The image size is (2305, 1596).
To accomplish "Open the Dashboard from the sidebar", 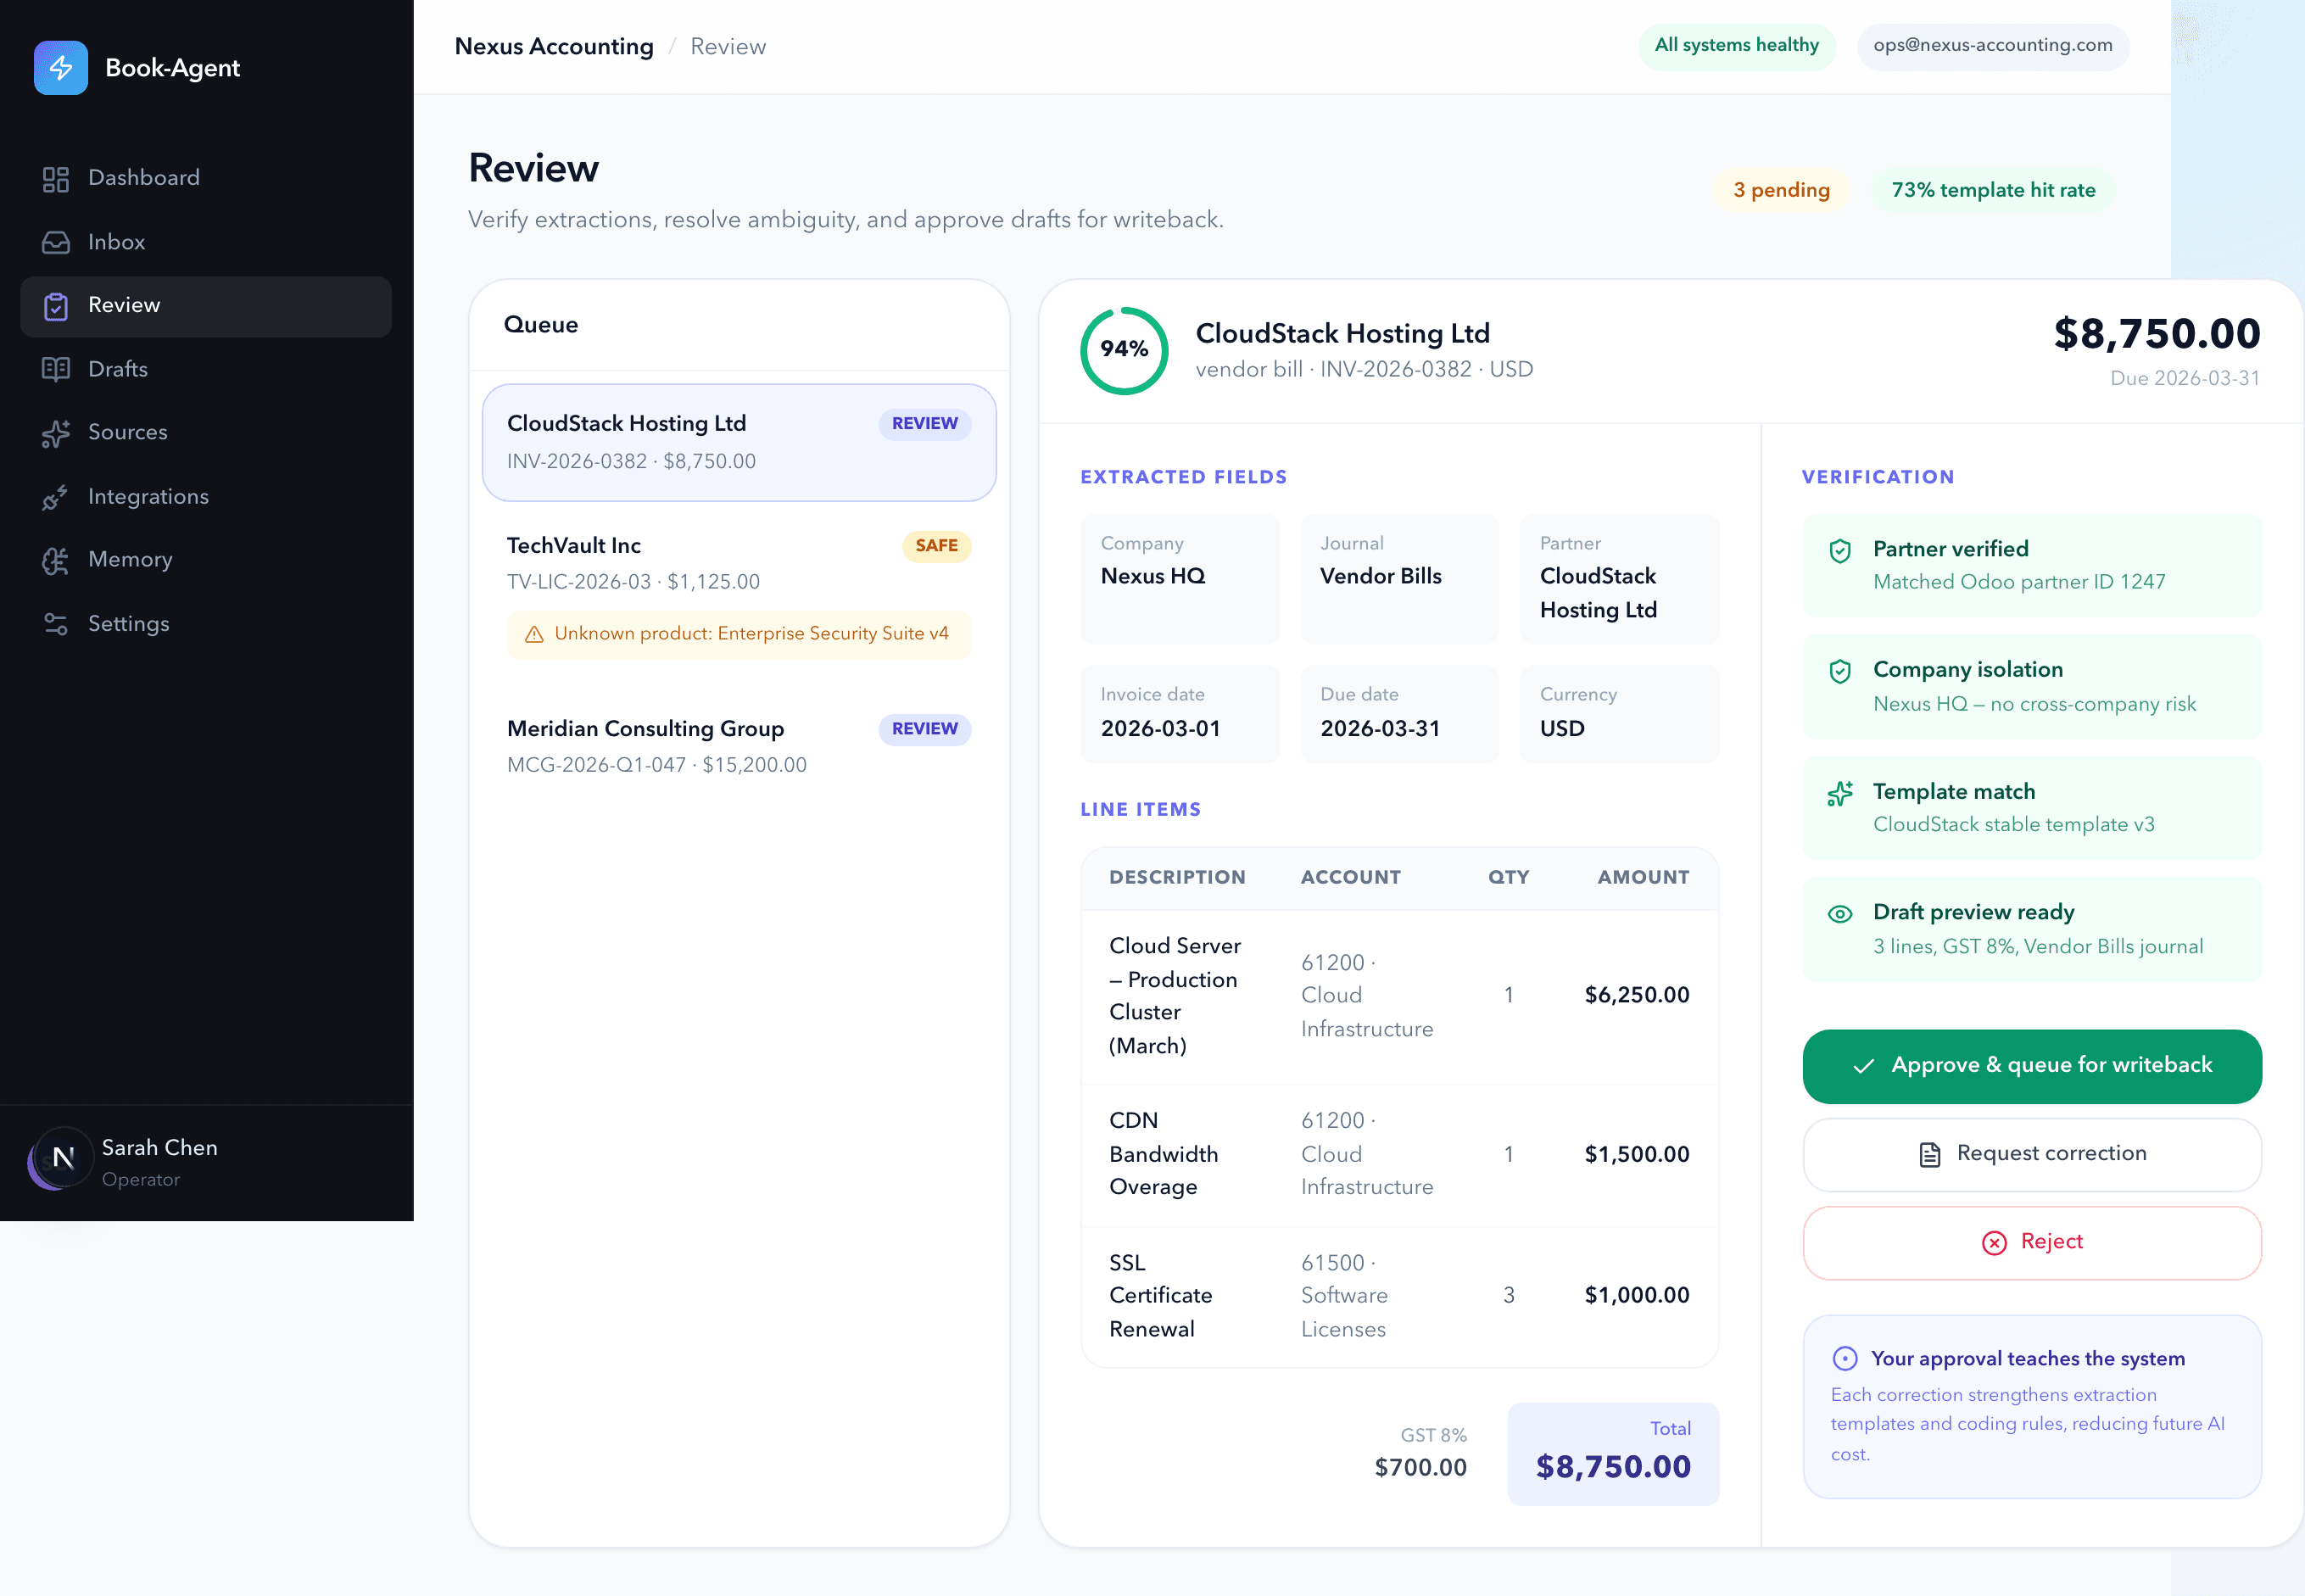I will tap(143, 177).
